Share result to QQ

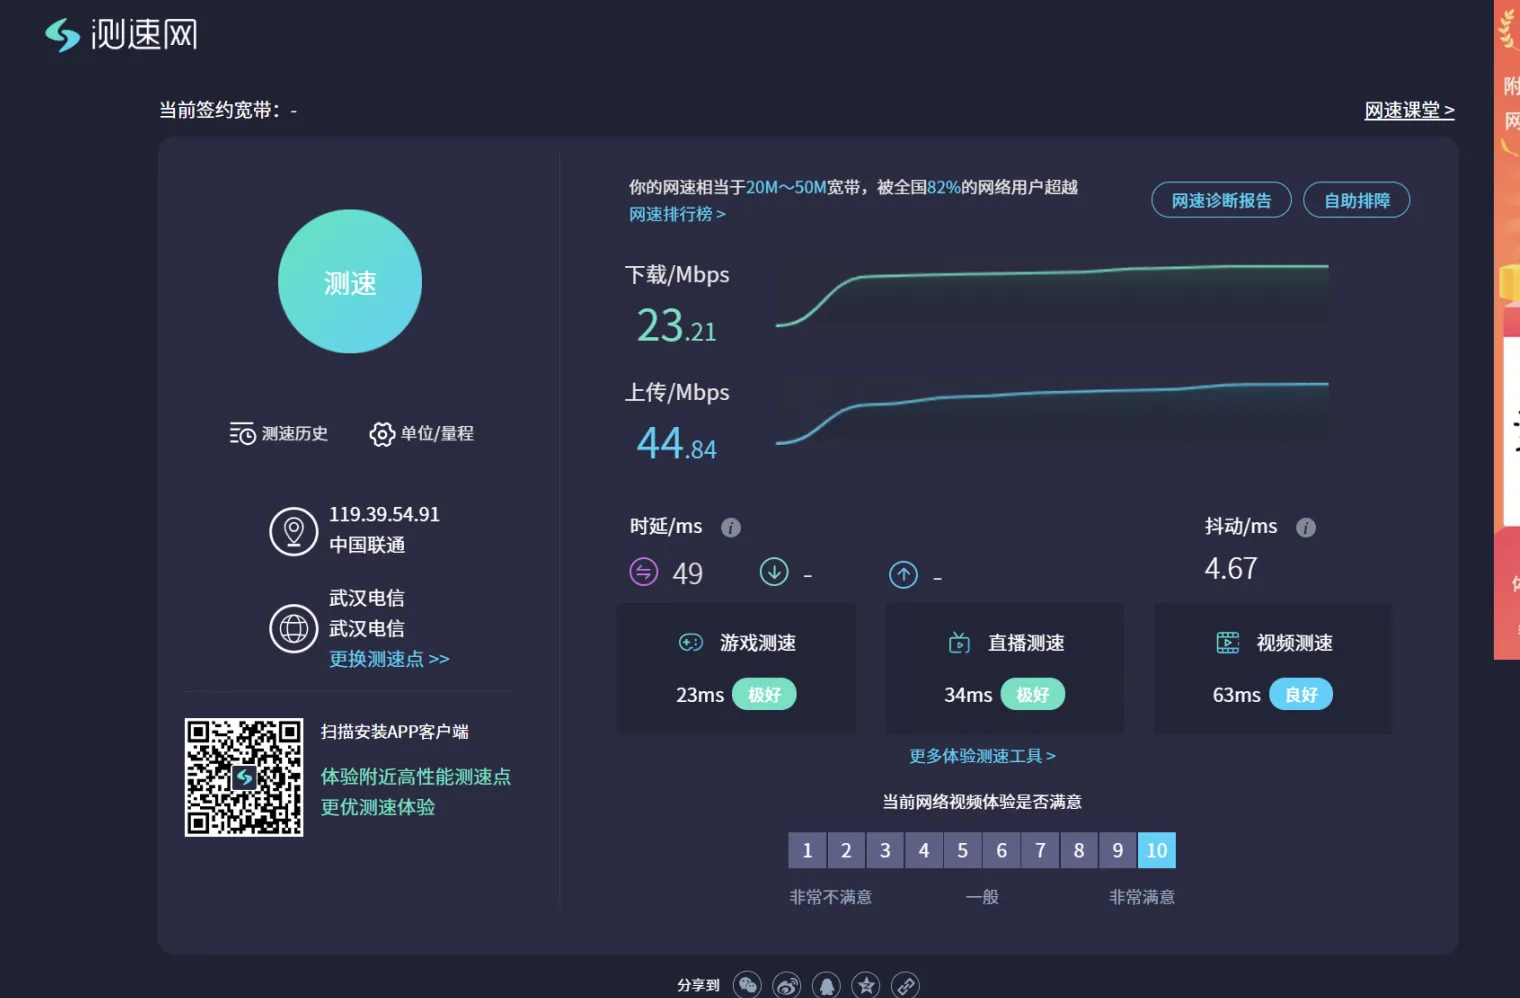826,985
